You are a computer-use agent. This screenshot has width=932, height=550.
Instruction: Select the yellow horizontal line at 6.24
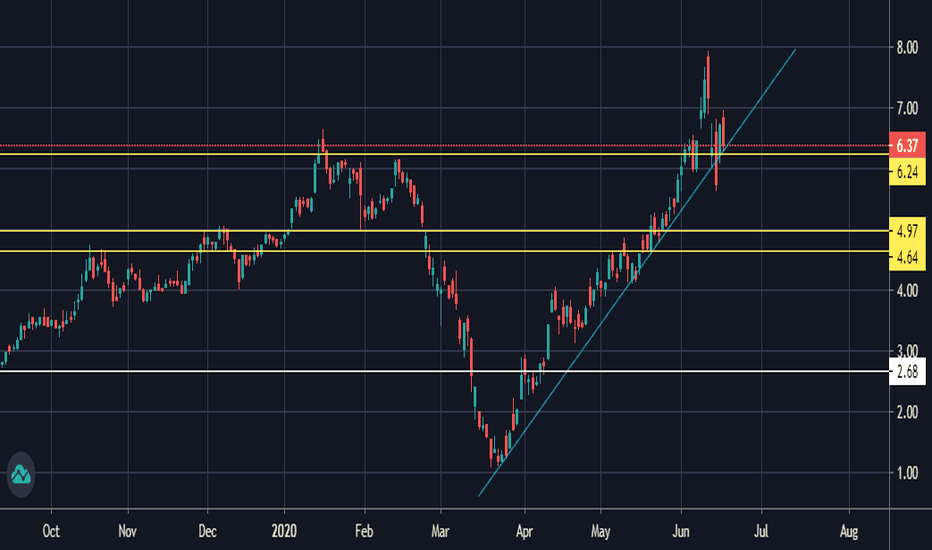pos(445,154)
